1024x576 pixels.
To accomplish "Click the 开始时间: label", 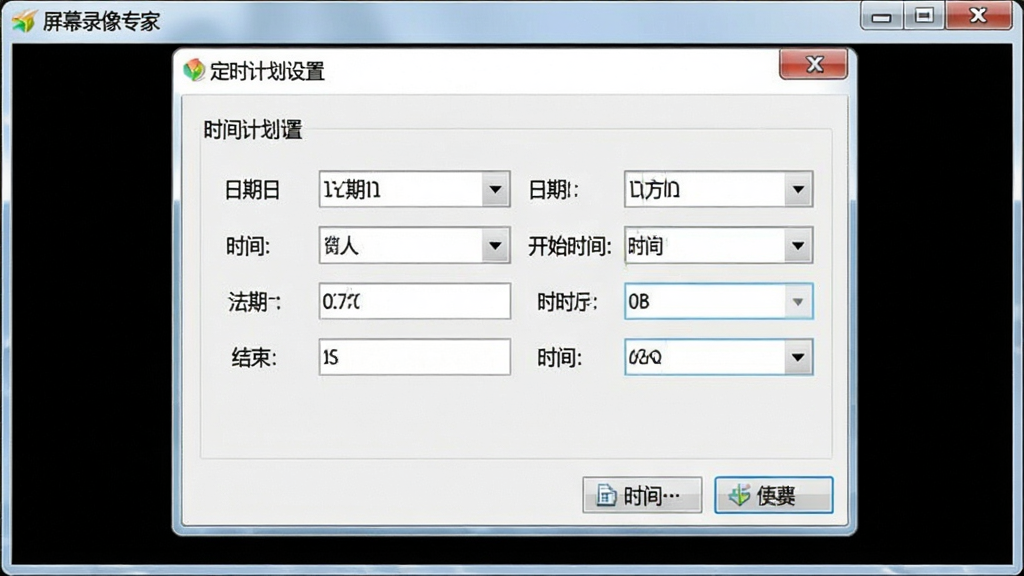I will point(569,246).
